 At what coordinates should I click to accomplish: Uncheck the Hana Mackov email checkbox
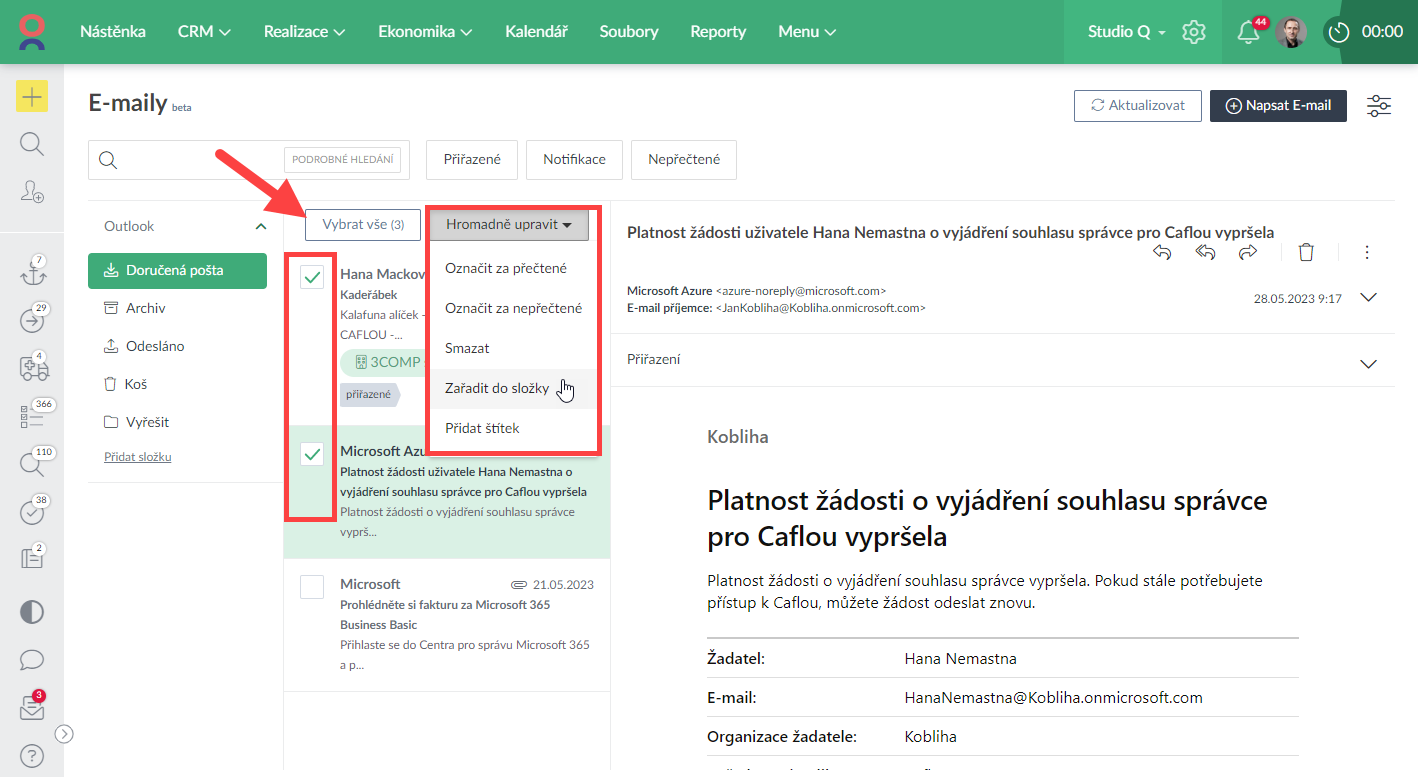[x=312, y=277]
